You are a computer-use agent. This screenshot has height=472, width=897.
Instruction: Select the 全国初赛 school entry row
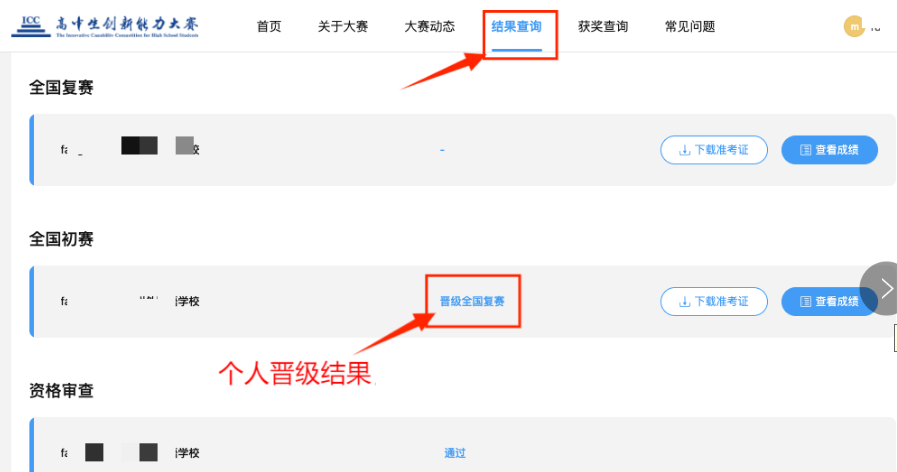[462, 302]
